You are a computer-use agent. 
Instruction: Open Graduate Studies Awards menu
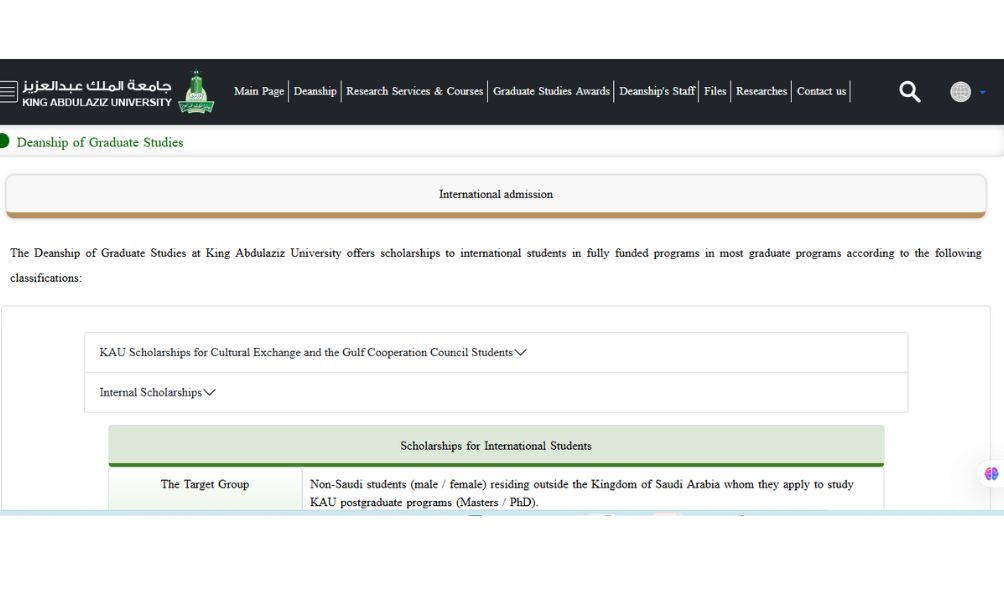551,91
